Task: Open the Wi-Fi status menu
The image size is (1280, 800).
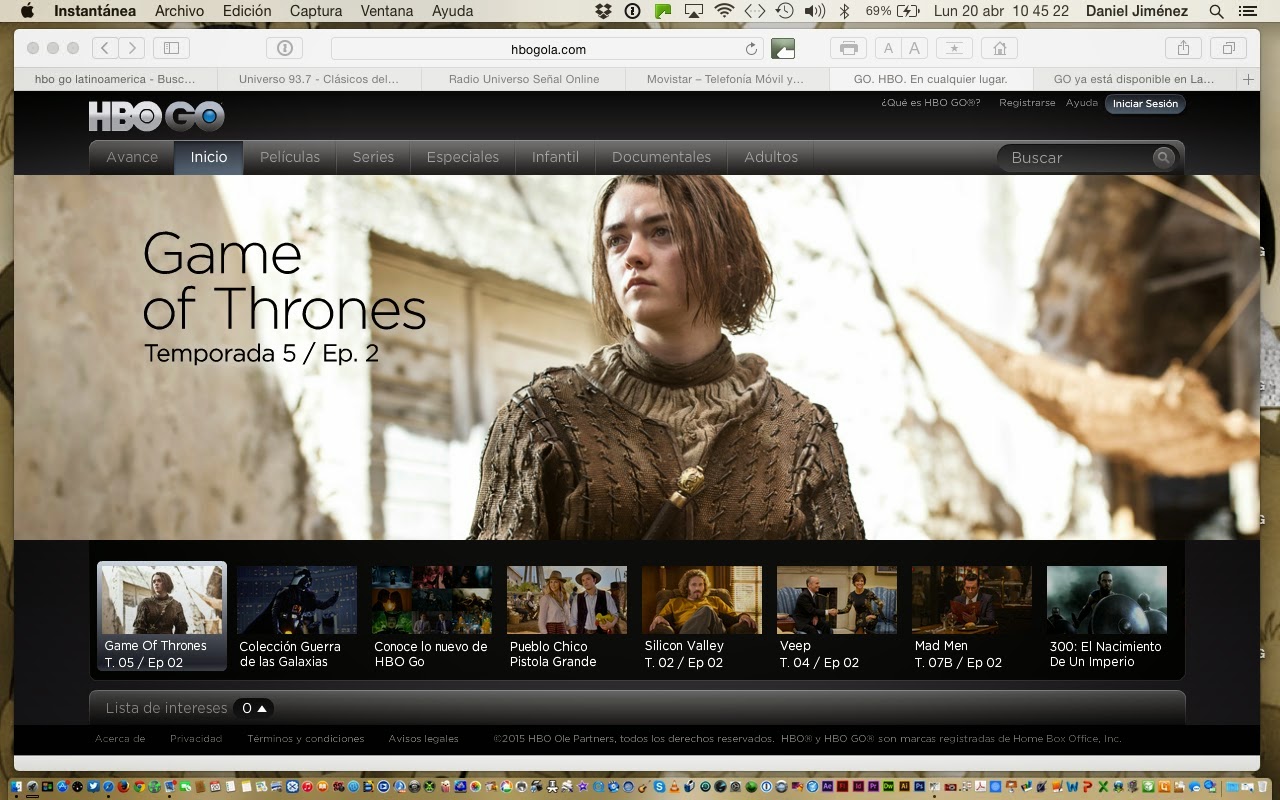Action: 723,11
